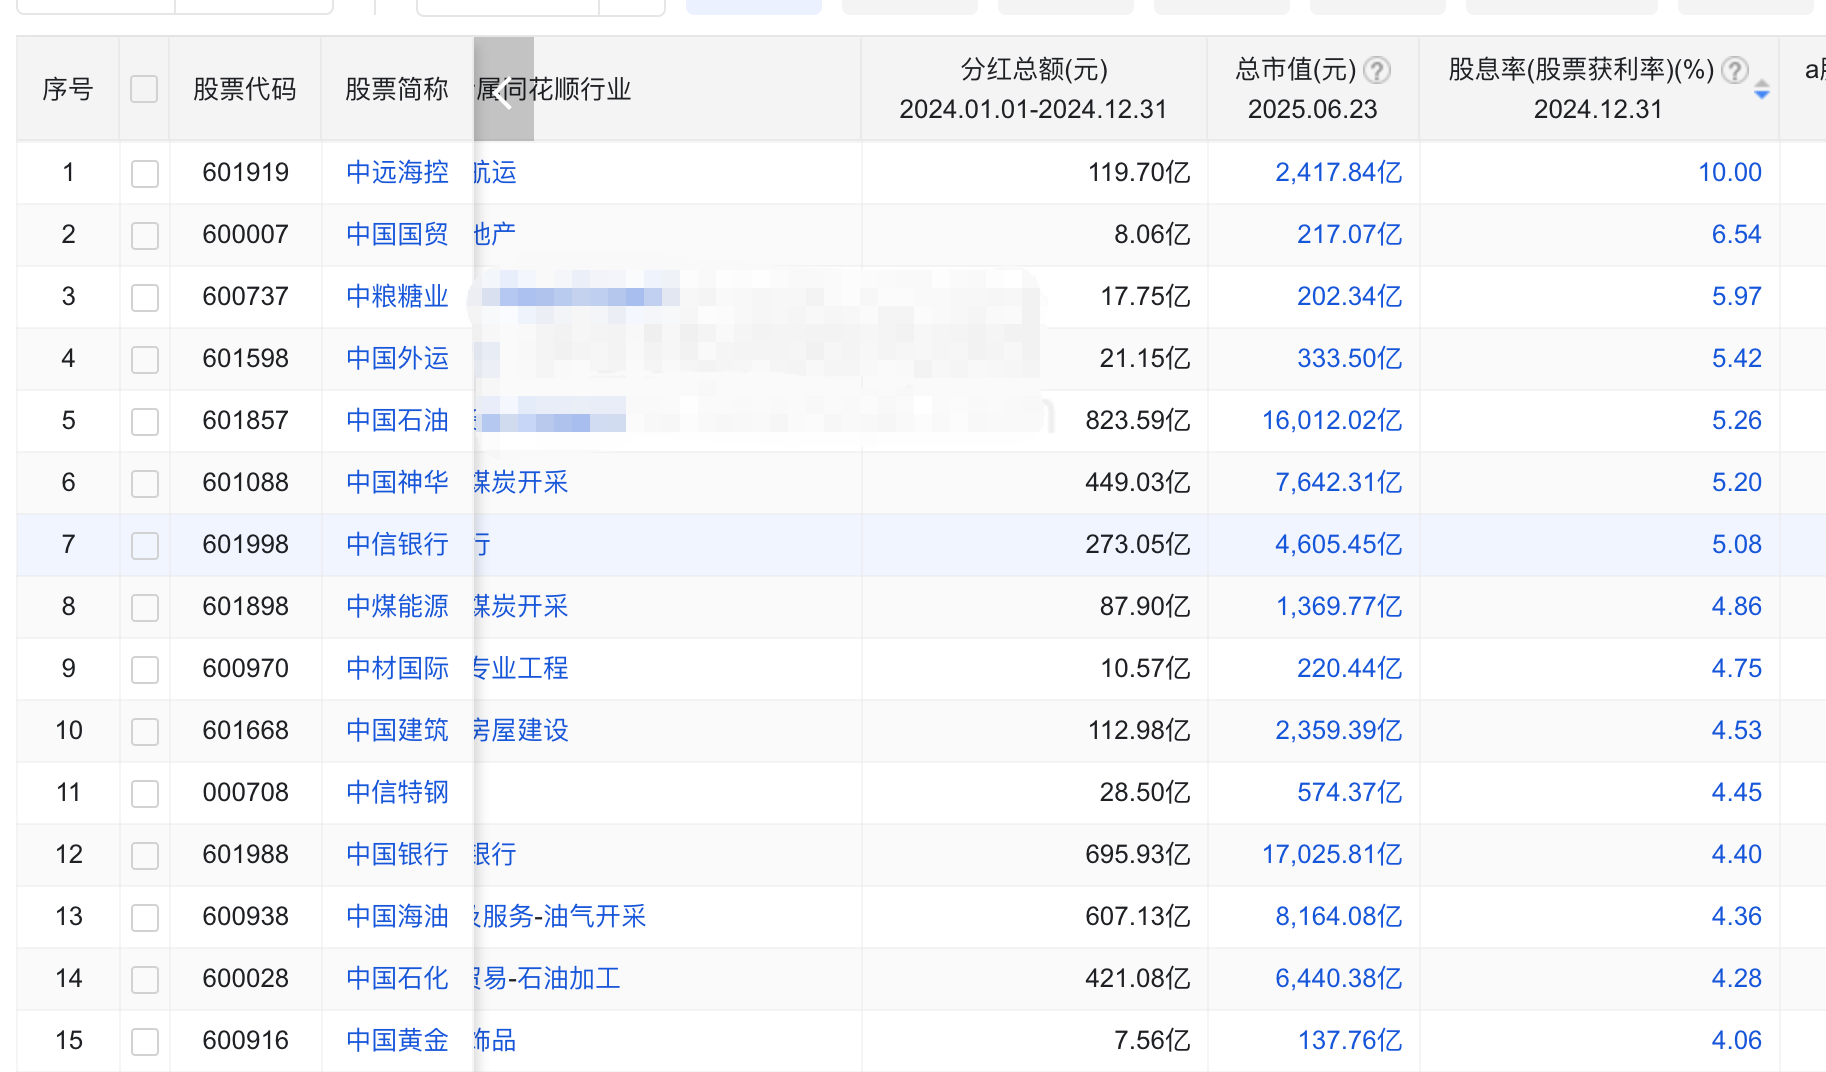The image size is (1826, 1072).
Task: Click stock code 600916
Action: coord(246,1040)
